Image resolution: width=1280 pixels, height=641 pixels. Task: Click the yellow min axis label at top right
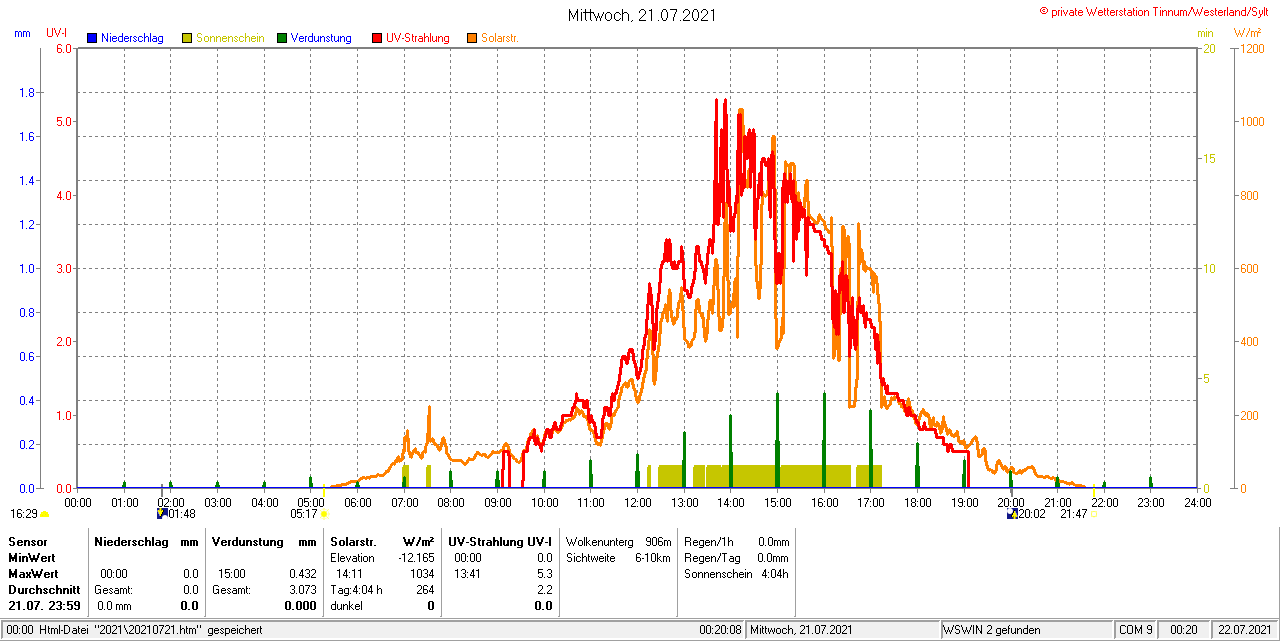point(1205,33)
